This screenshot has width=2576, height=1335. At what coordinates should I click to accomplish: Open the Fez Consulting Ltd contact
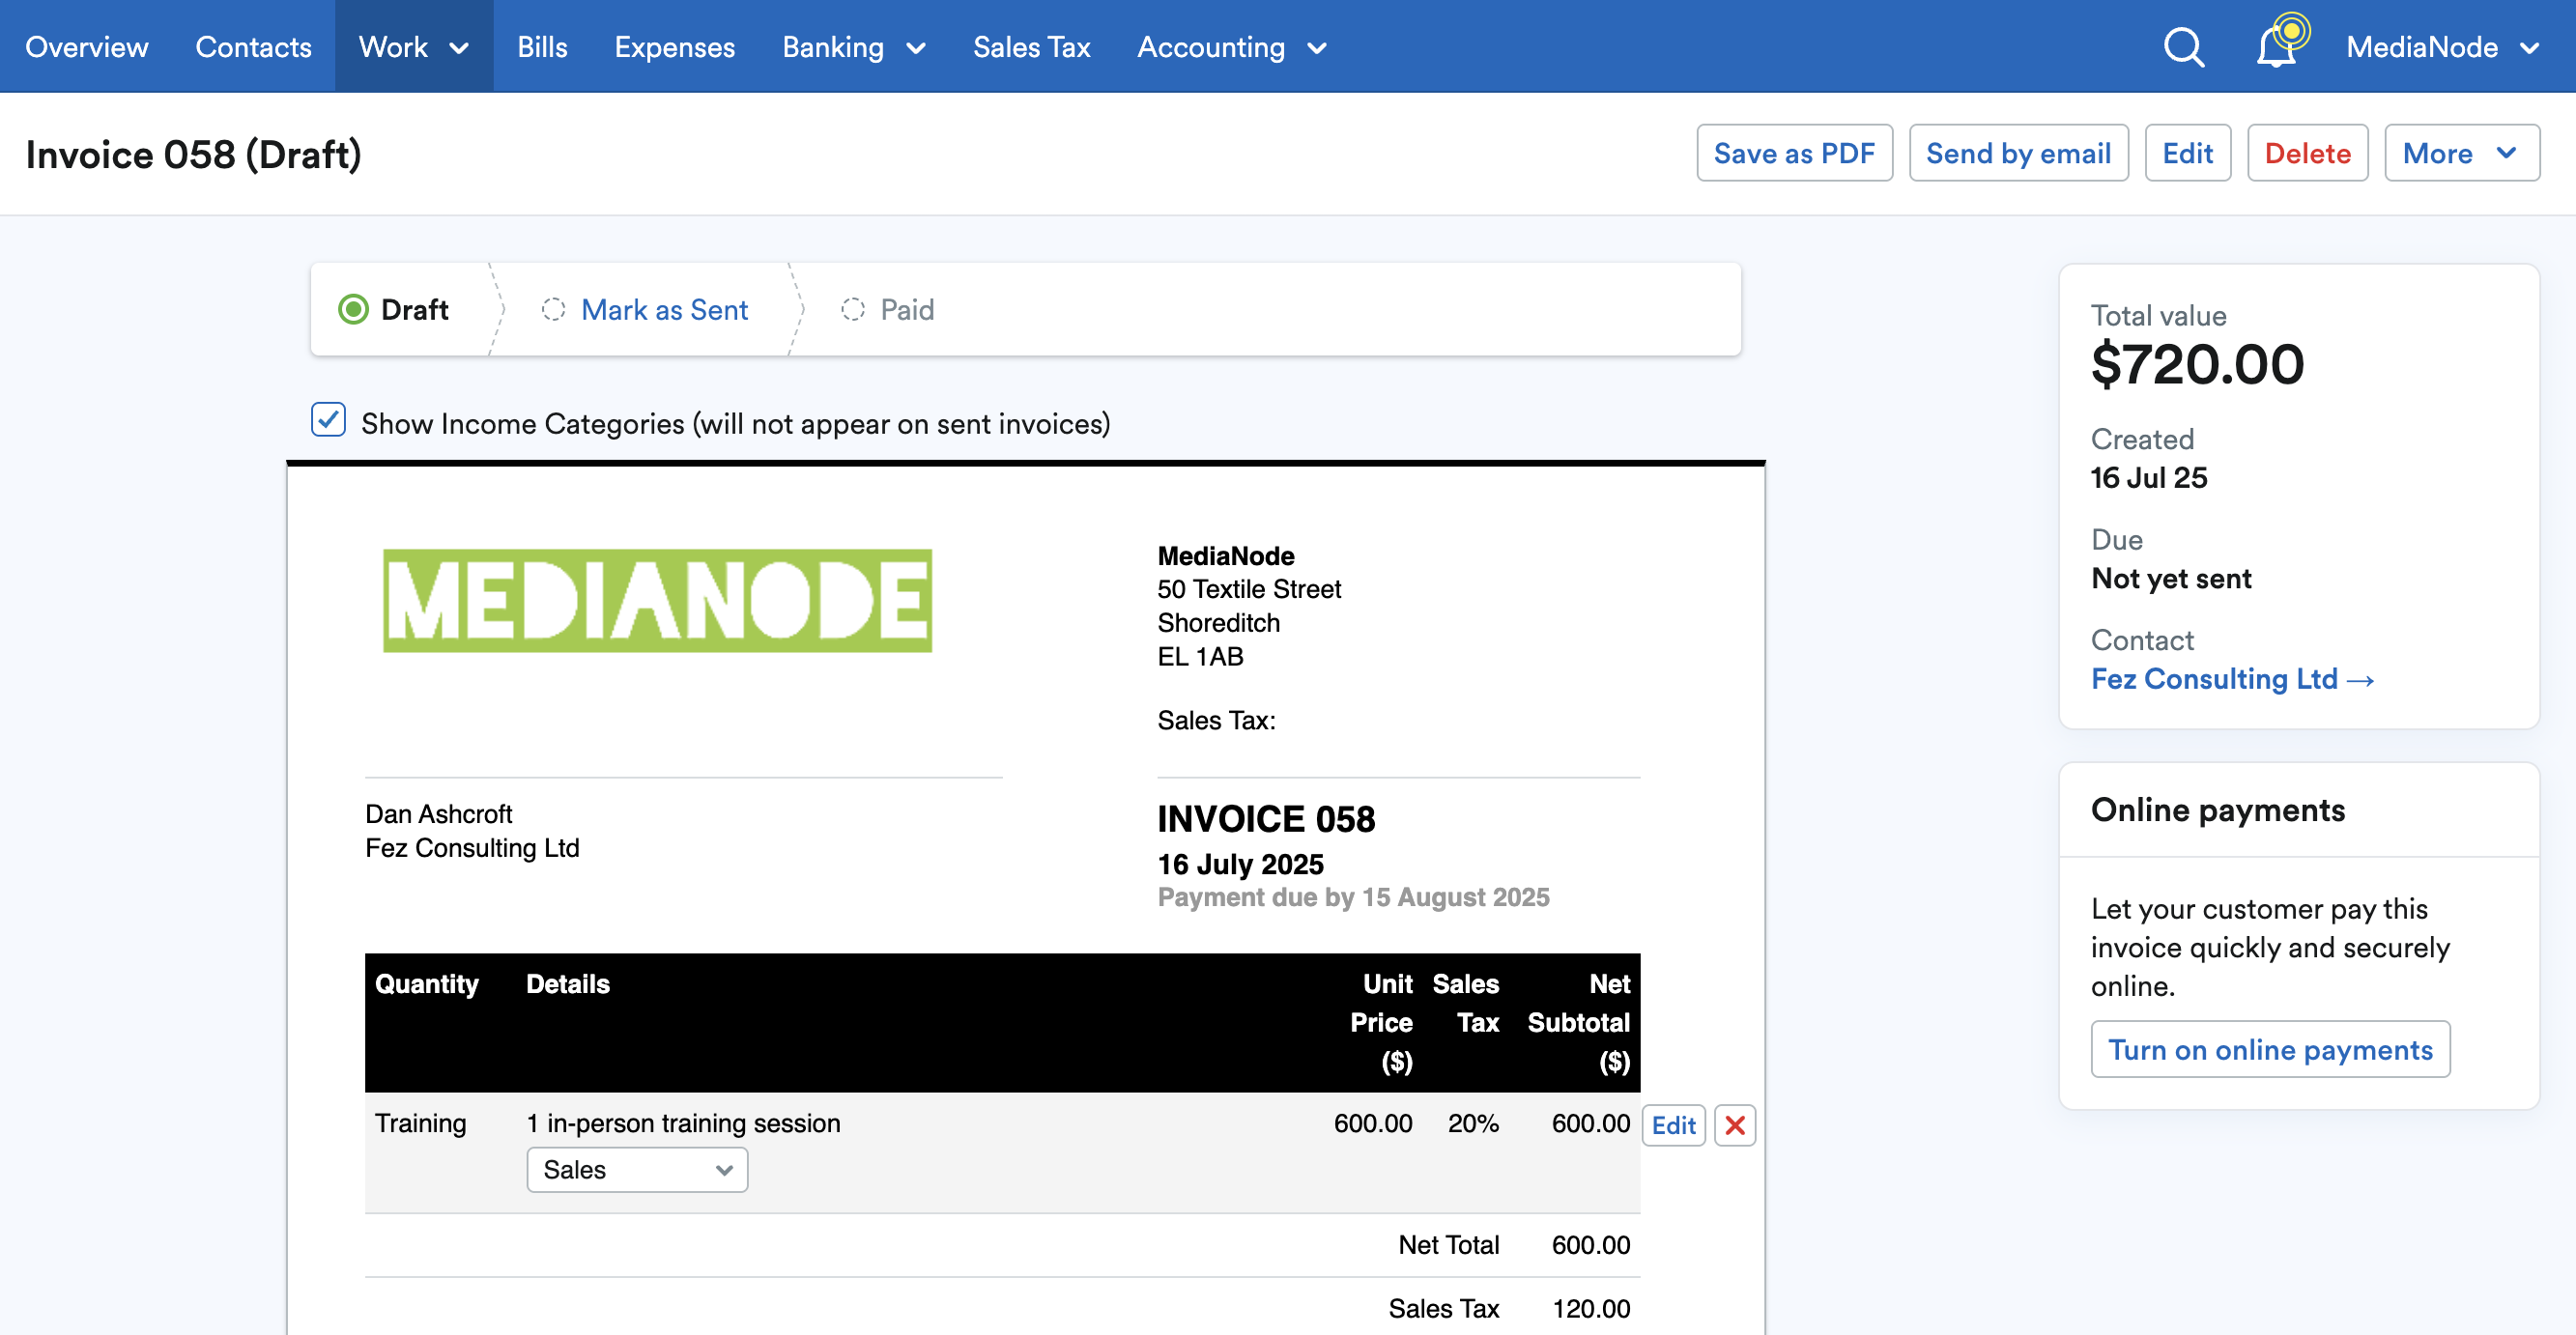pos(2231,678)
